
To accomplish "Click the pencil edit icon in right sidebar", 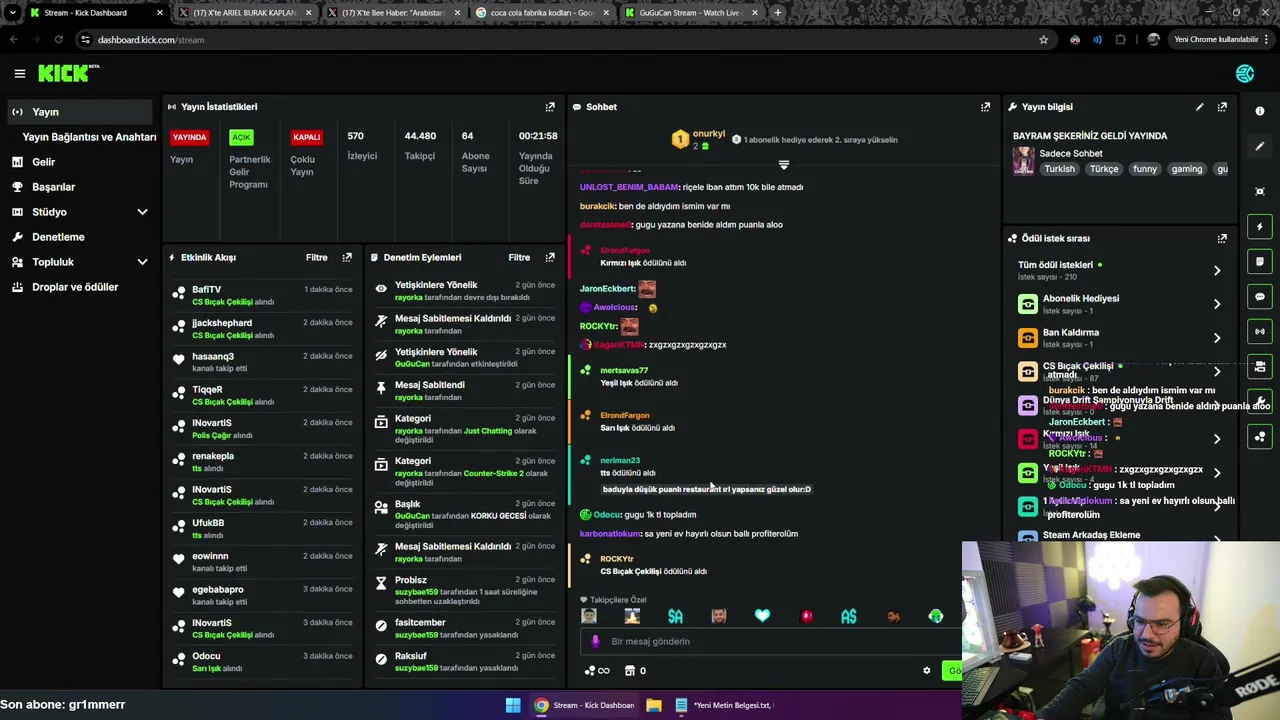I will 1260,147.
